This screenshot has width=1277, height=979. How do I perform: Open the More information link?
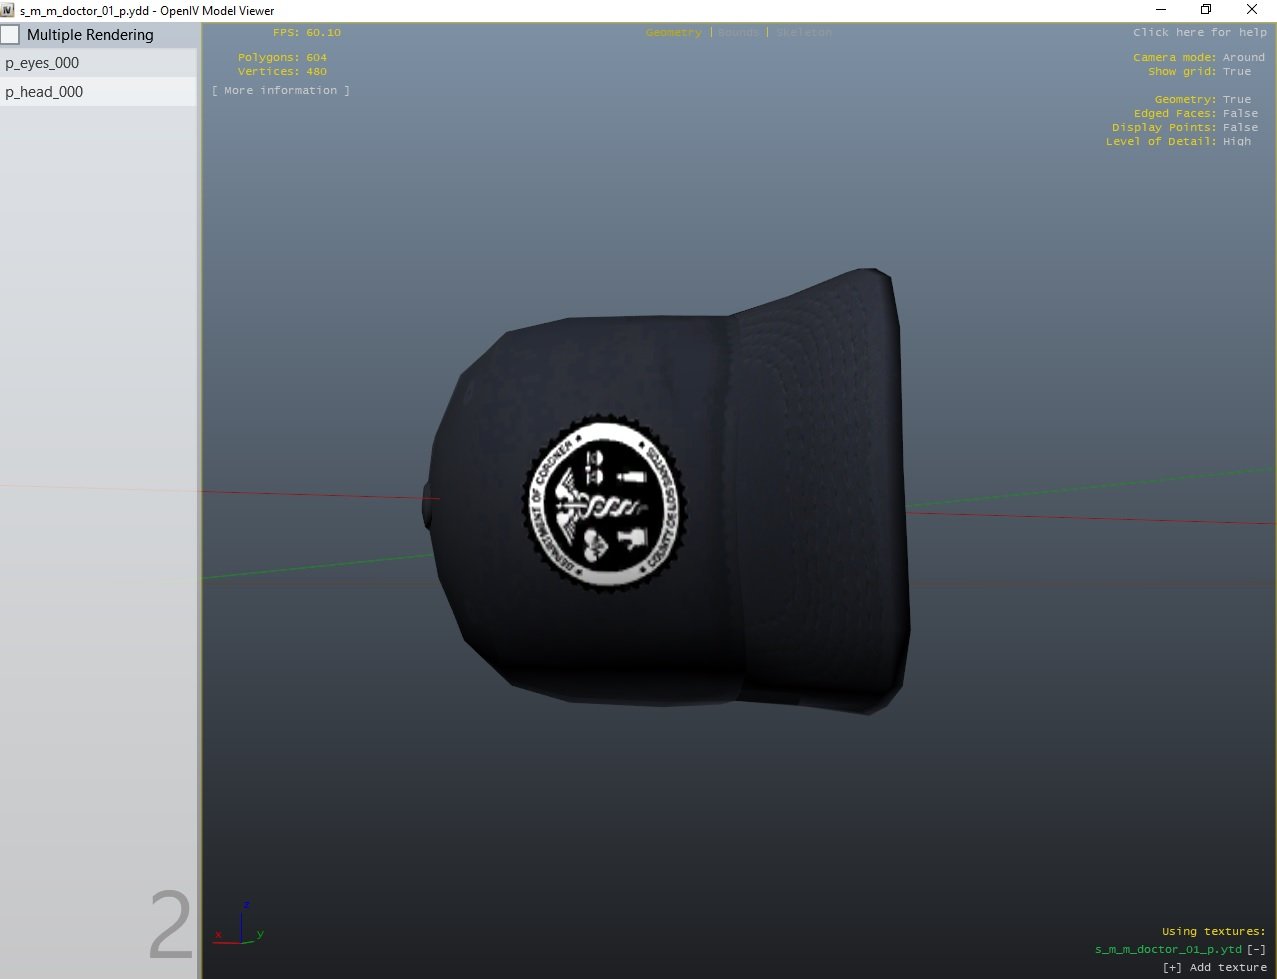point(281,91)
